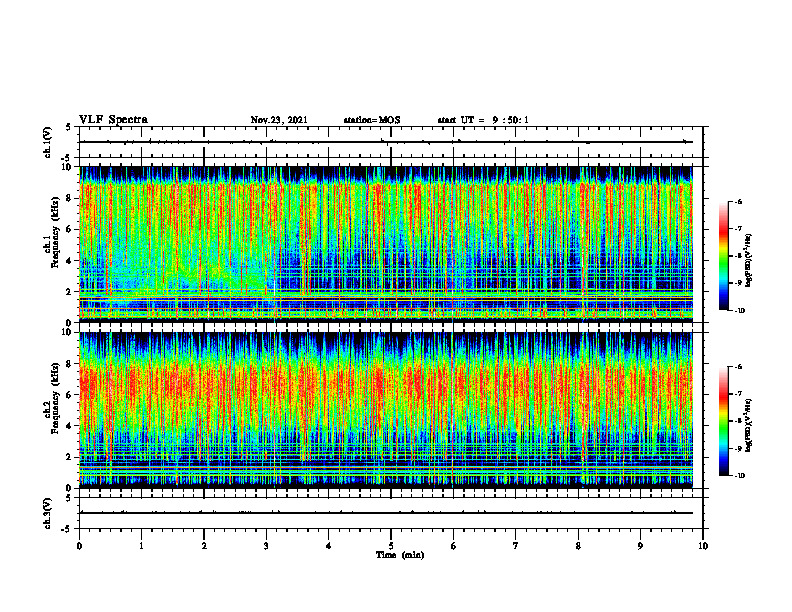Click inside the ch.1 spectrogram panel
792x612 pixels.
(386, 244)
